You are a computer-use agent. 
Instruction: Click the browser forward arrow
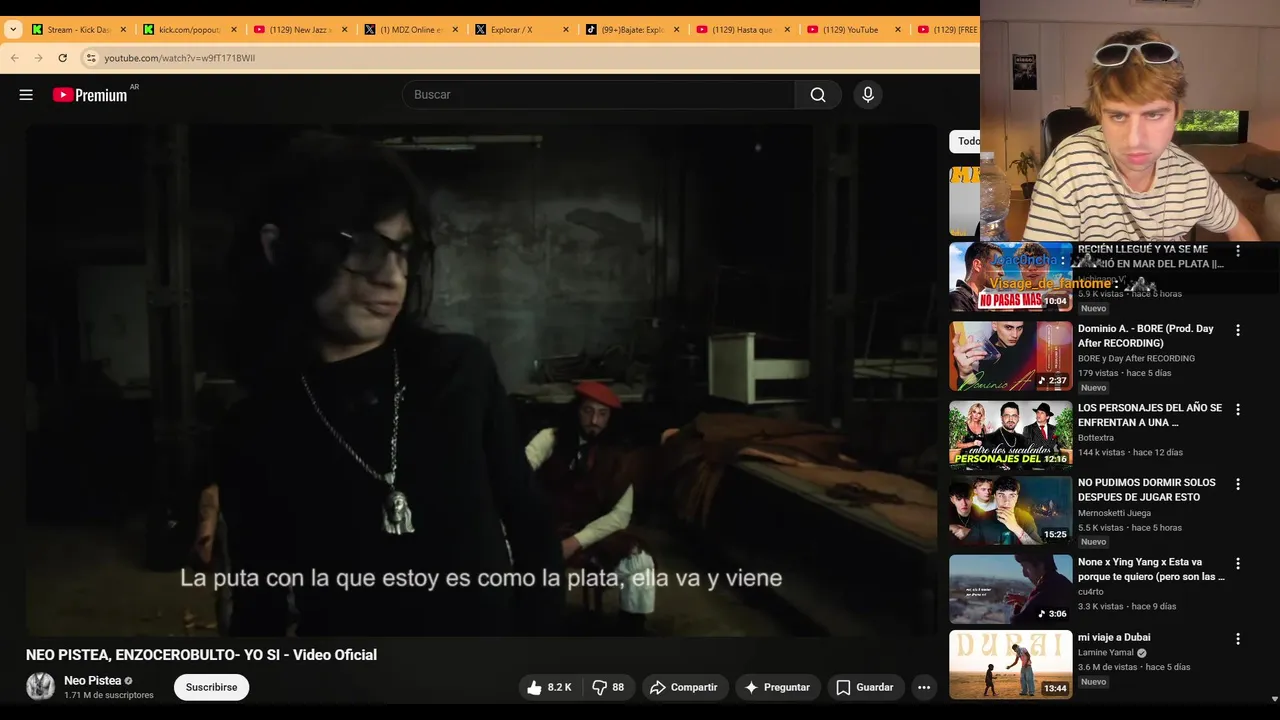[x=38, y=58]
